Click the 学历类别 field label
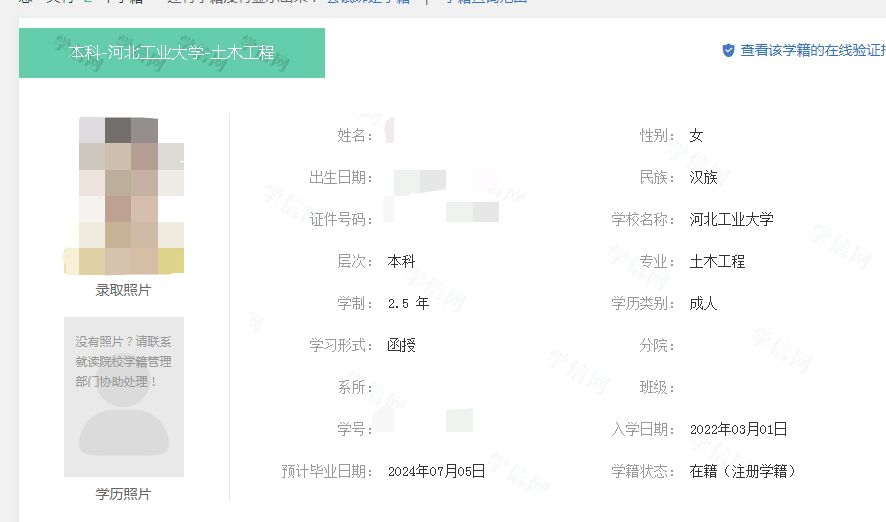 642,303
